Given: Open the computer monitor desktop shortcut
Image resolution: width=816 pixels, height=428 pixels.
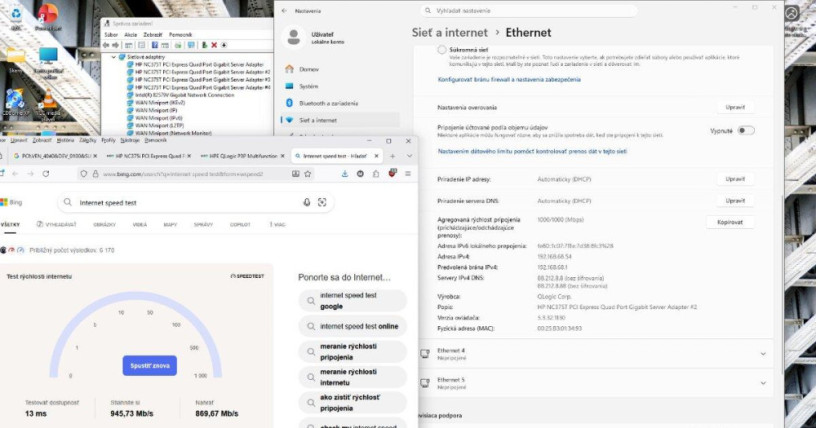Looking at the screenshot, I should coord(48,61).
